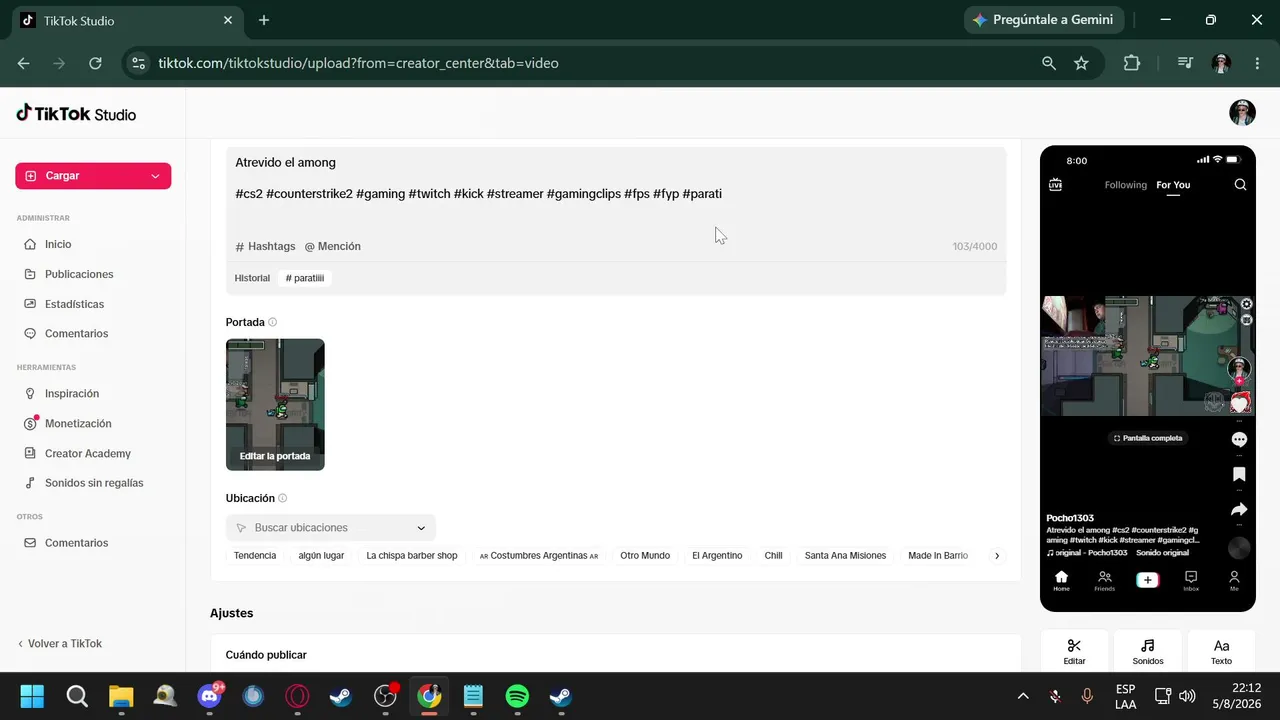Switch to Following tab in phone preview

point(1126,185)
